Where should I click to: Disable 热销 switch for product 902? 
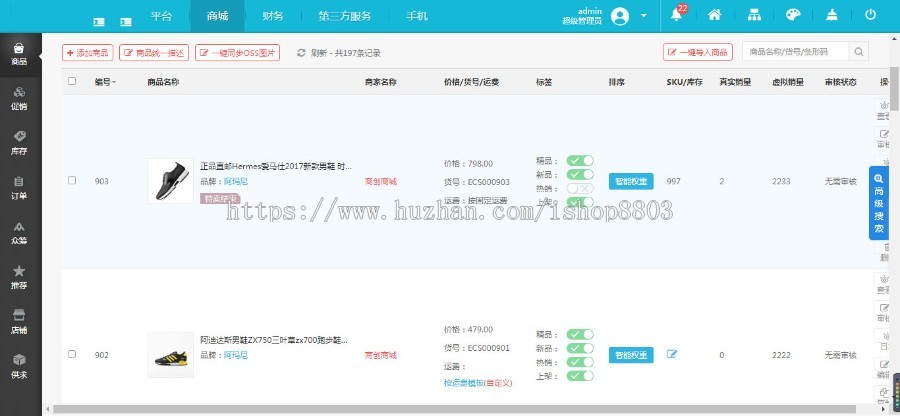pyautogui.click(x=580, y=362)
